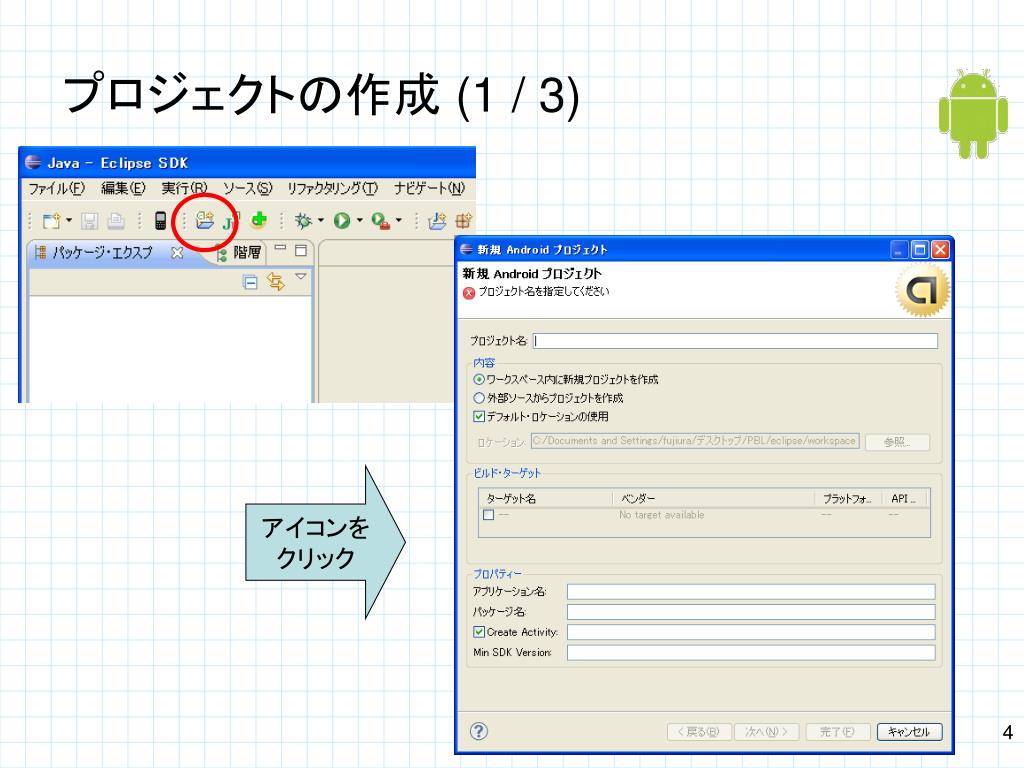This screenshot has height=768, width=1024.
Task: Click the floppy-disk Save icon in Eclipse toolbar
Action: point(89,221)
